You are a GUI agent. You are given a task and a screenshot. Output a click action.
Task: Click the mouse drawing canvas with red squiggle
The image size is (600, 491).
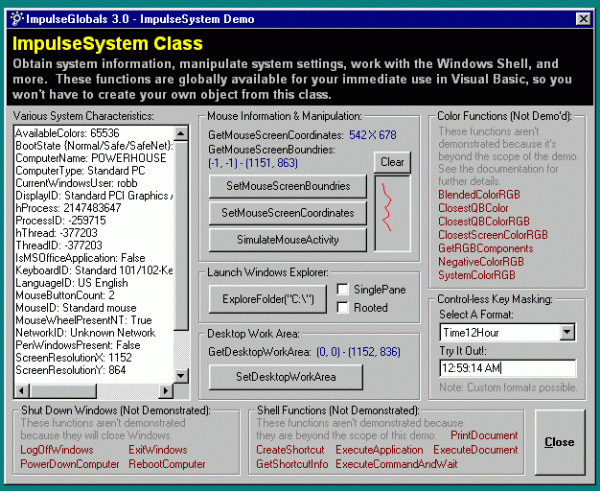tap(392, 213)
